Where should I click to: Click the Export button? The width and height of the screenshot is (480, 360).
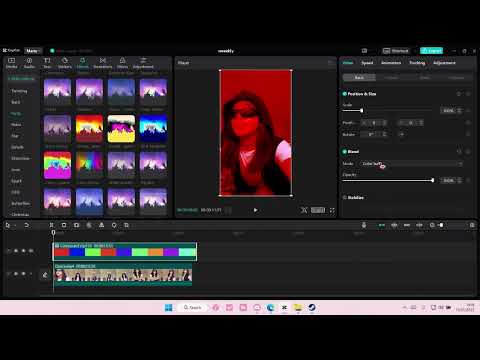click(432, 51)
